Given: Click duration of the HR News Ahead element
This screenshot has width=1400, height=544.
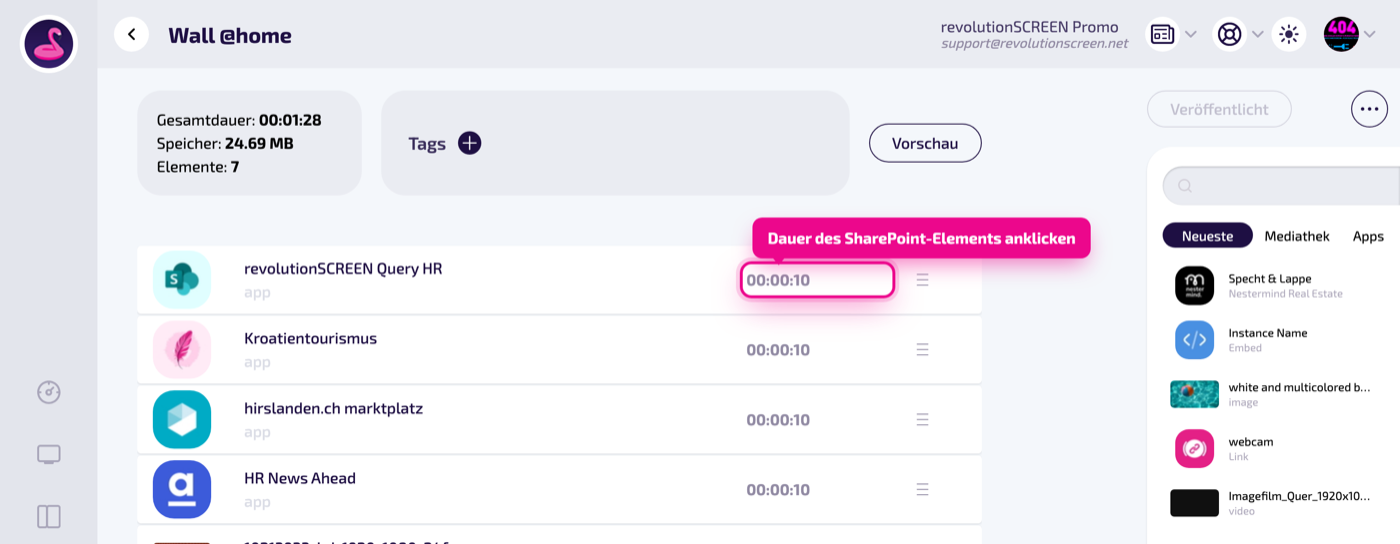Looking at the screenshot, I should pos(778,490).
